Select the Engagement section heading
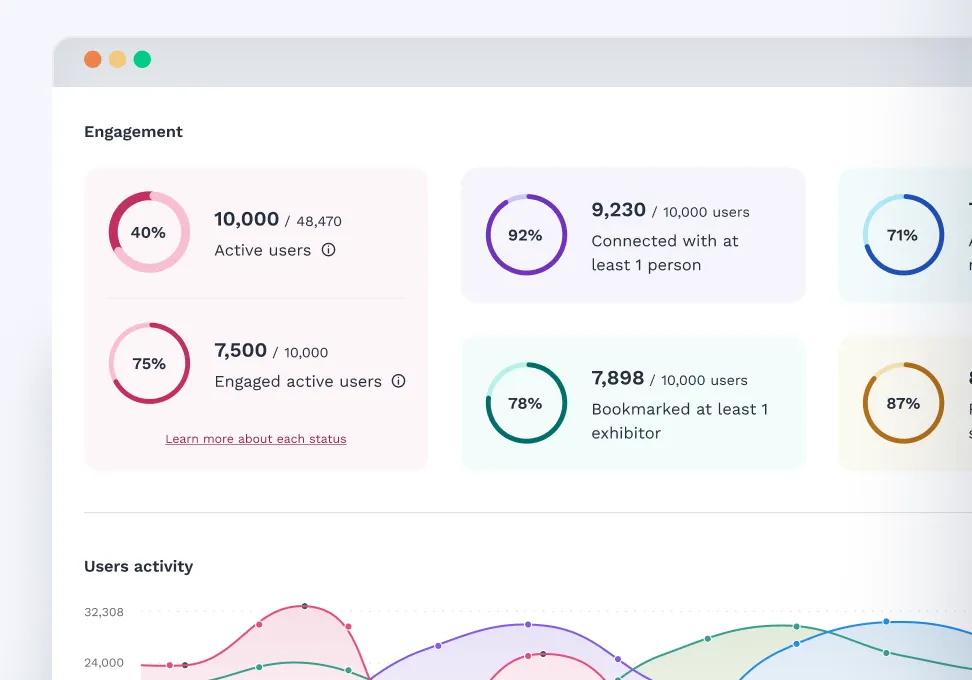 (x=133, y=131)
